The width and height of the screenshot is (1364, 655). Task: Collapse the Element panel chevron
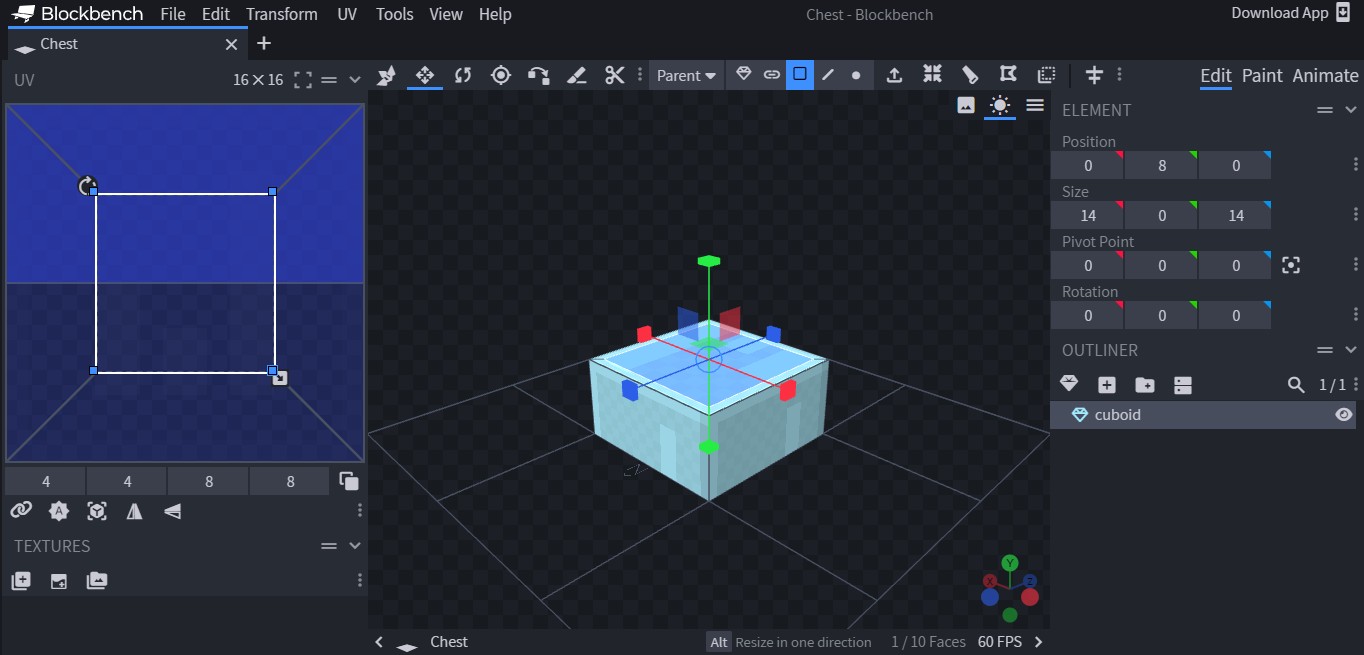[1351, 110]
